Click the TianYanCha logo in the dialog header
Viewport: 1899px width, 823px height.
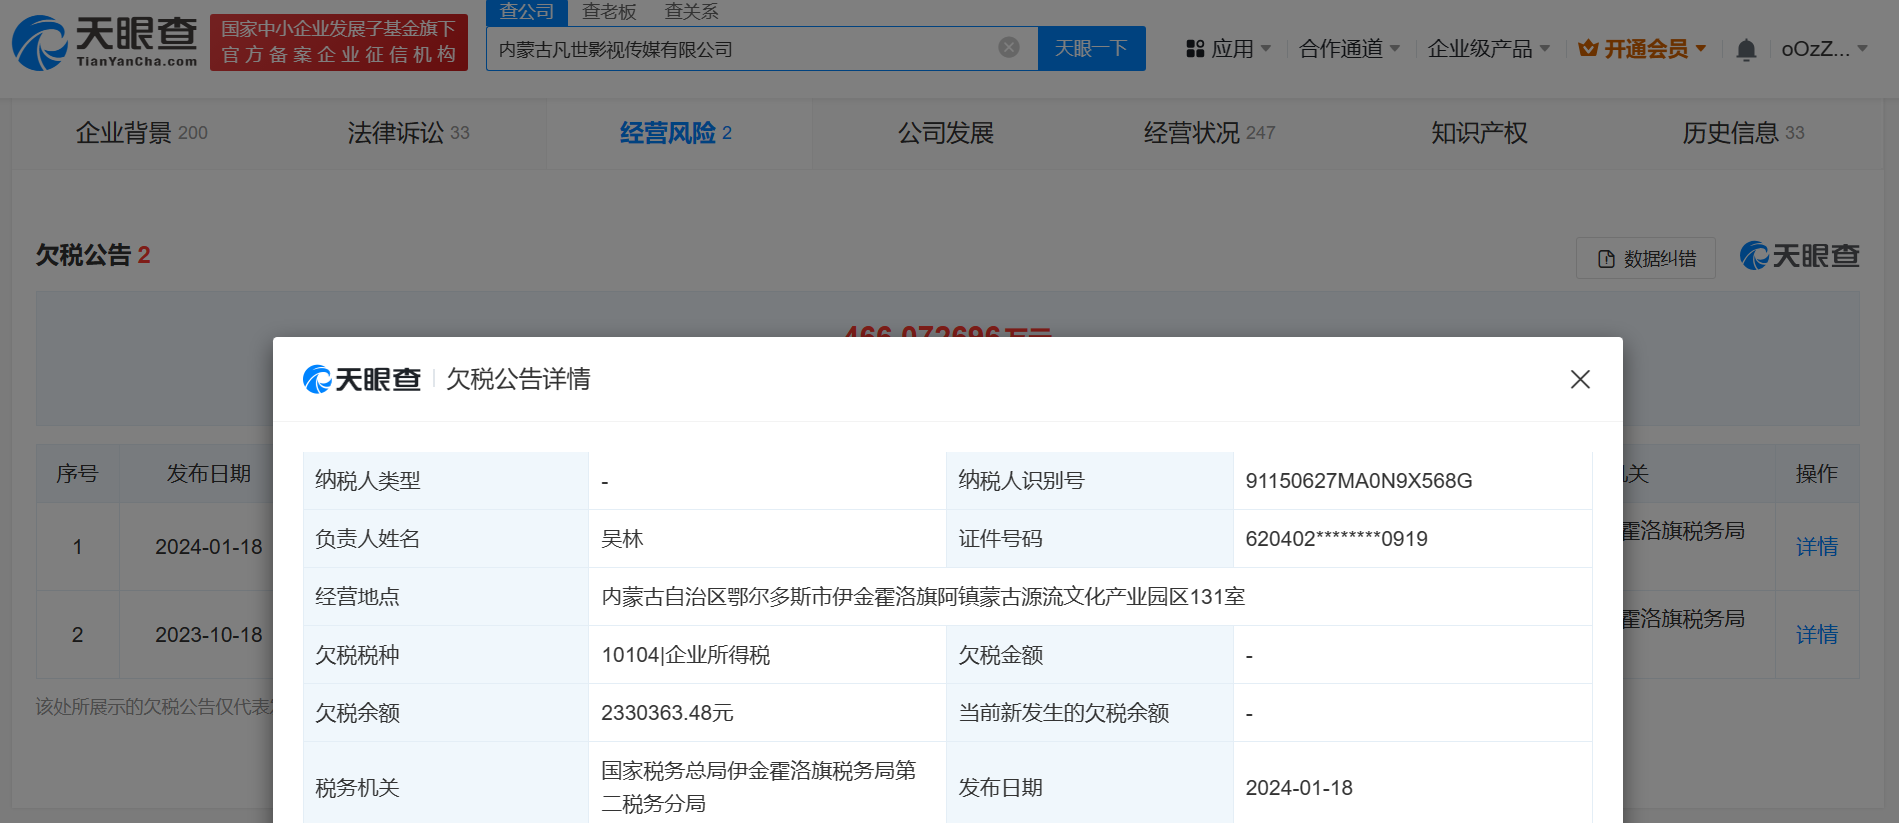[362, 379]
